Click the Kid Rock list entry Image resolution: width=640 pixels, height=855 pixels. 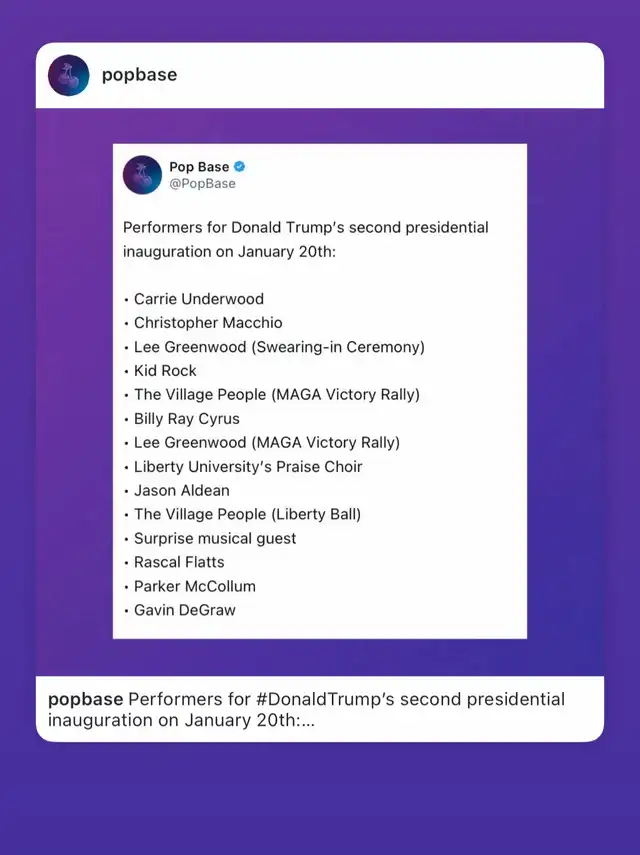click(x=165, y=371)
